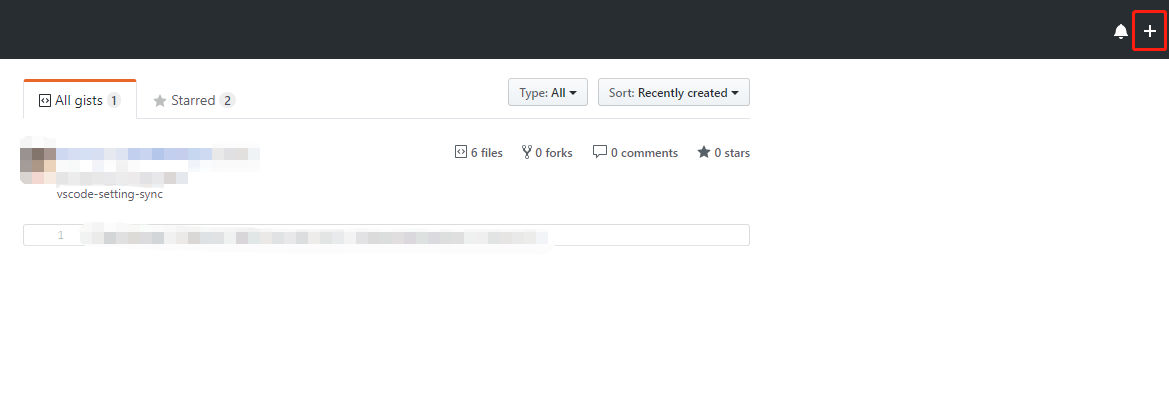Click line number 1 in code preview
1169x413 pixels.
61,235
